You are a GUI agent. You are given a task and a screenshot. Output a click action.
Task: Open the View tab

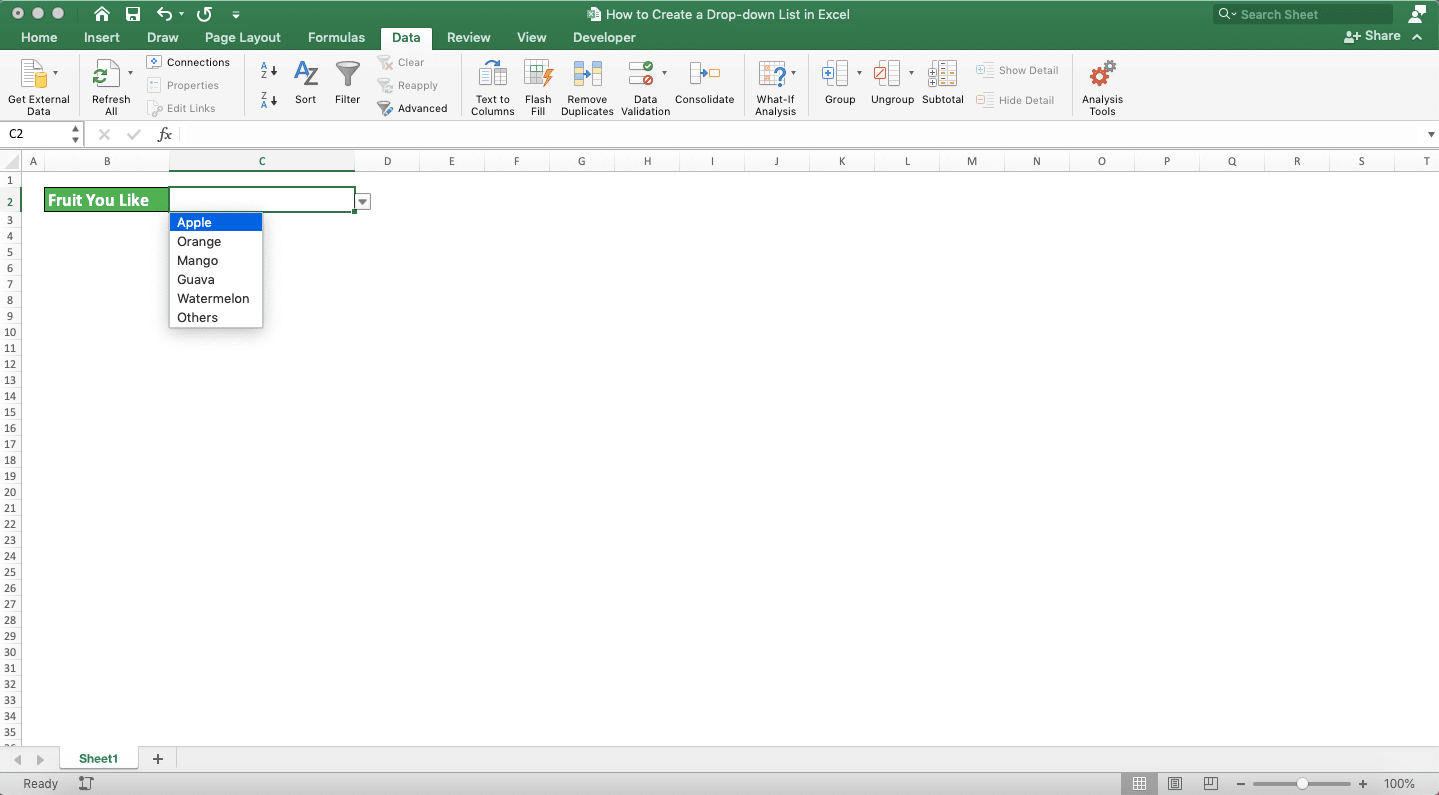[532, 37]
